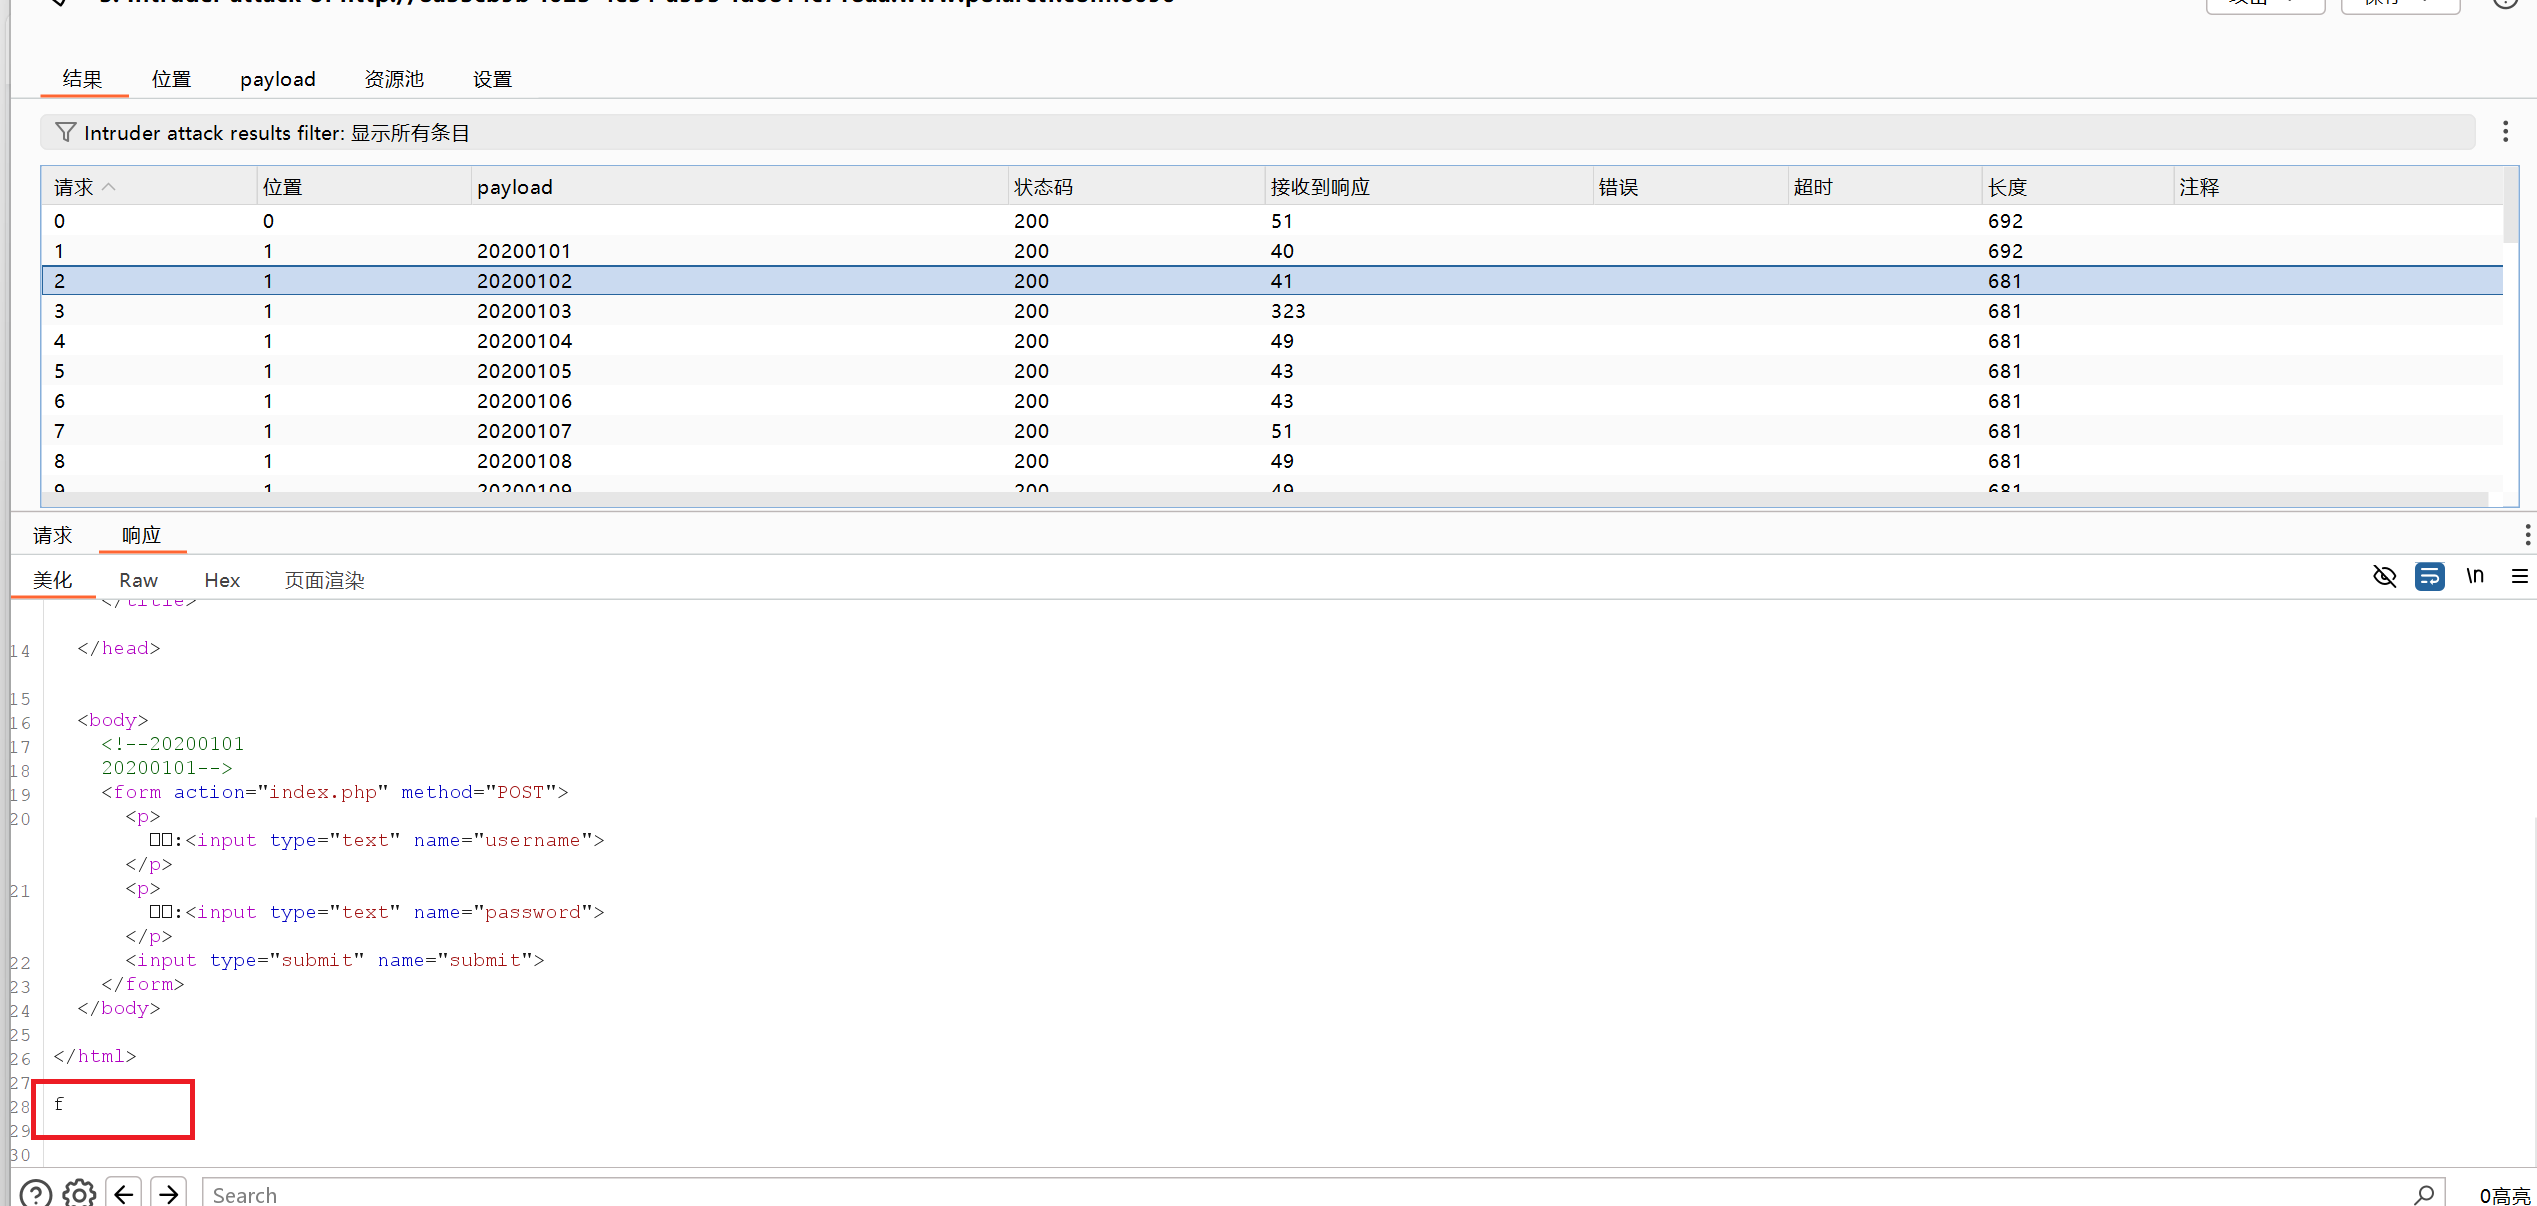Image resolution: width=2537 pixels, height=1206 pixels.
Task: Switch to the Hex view tab
Action: (222, 580)
